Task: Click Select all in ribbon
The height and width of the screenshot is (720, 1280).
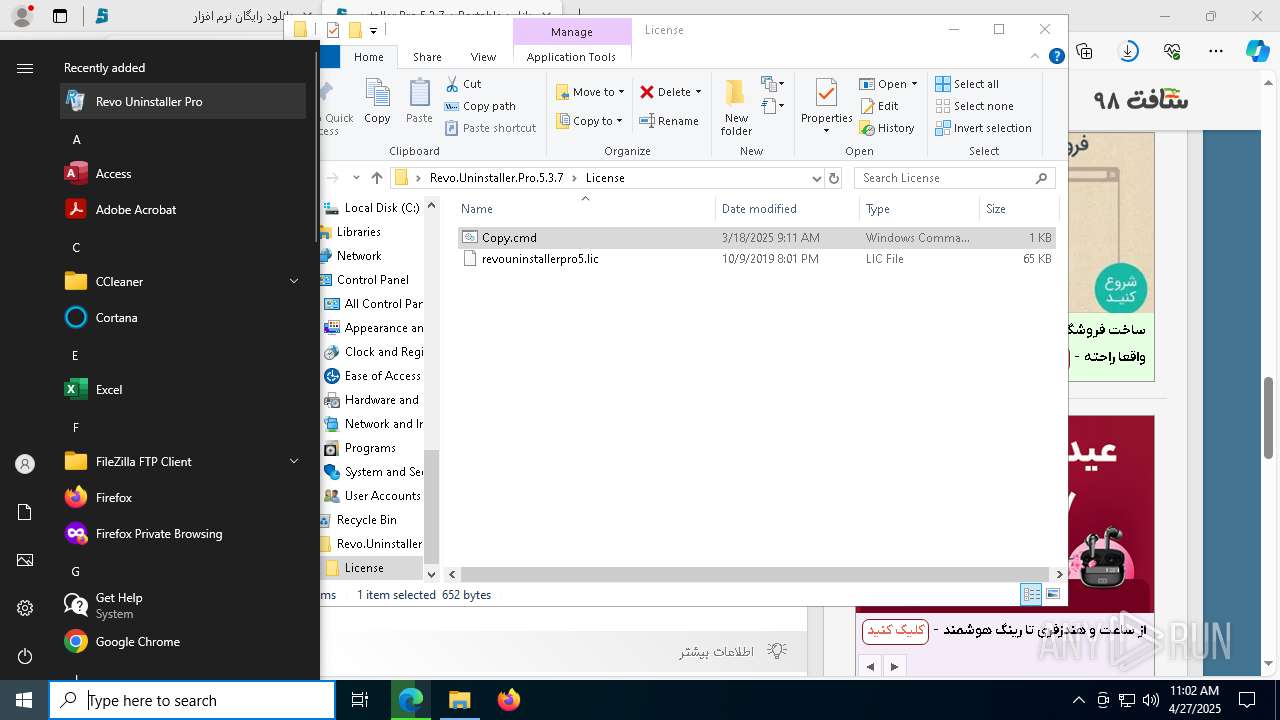Action: pyautogui.click(x=967, y=84)
